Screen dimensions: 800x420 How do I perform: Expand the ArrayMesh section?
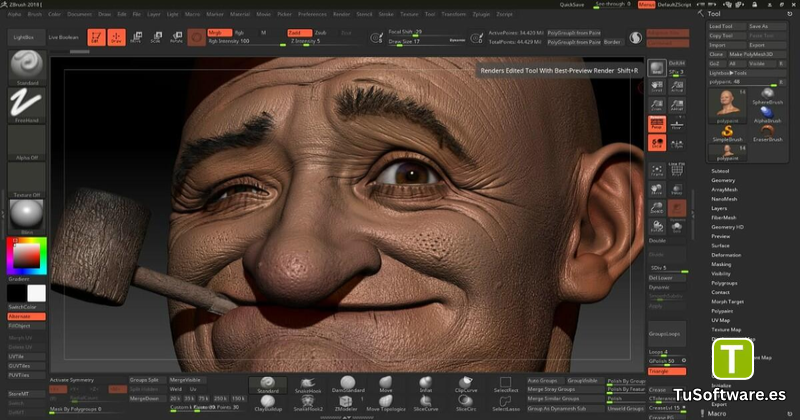click(x=724, y=189)
